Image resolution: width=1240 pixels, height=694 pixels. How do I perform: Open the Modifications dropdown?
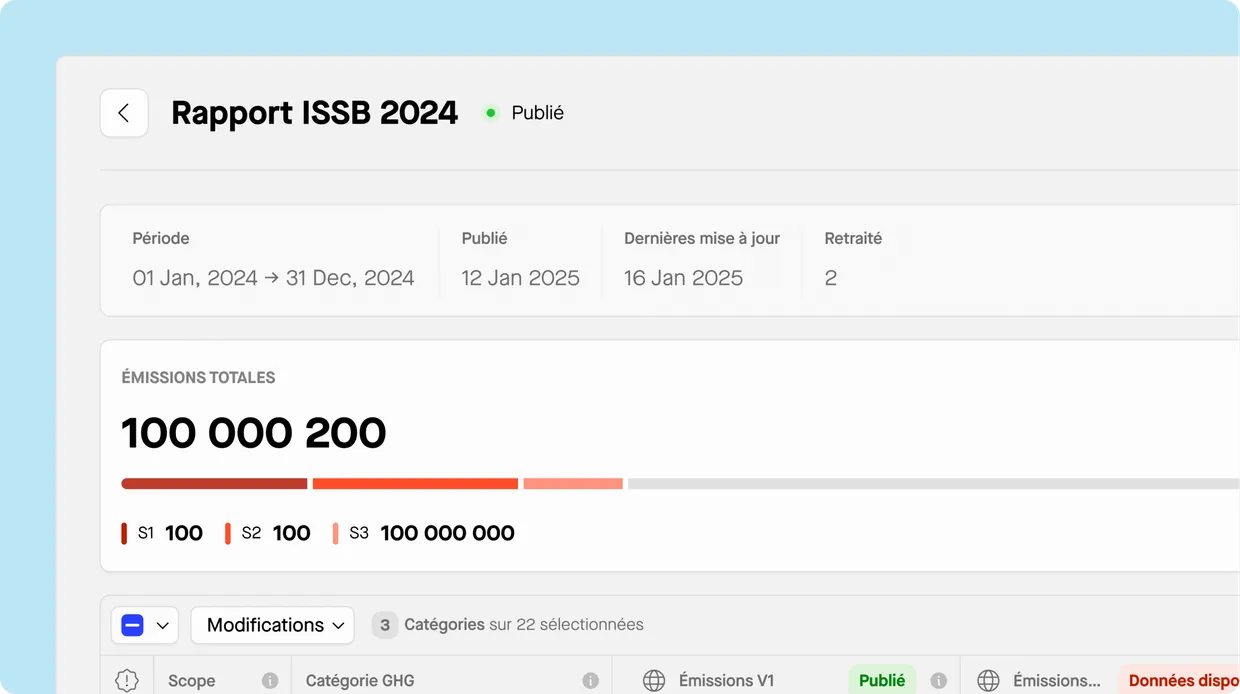coord(273,625)
